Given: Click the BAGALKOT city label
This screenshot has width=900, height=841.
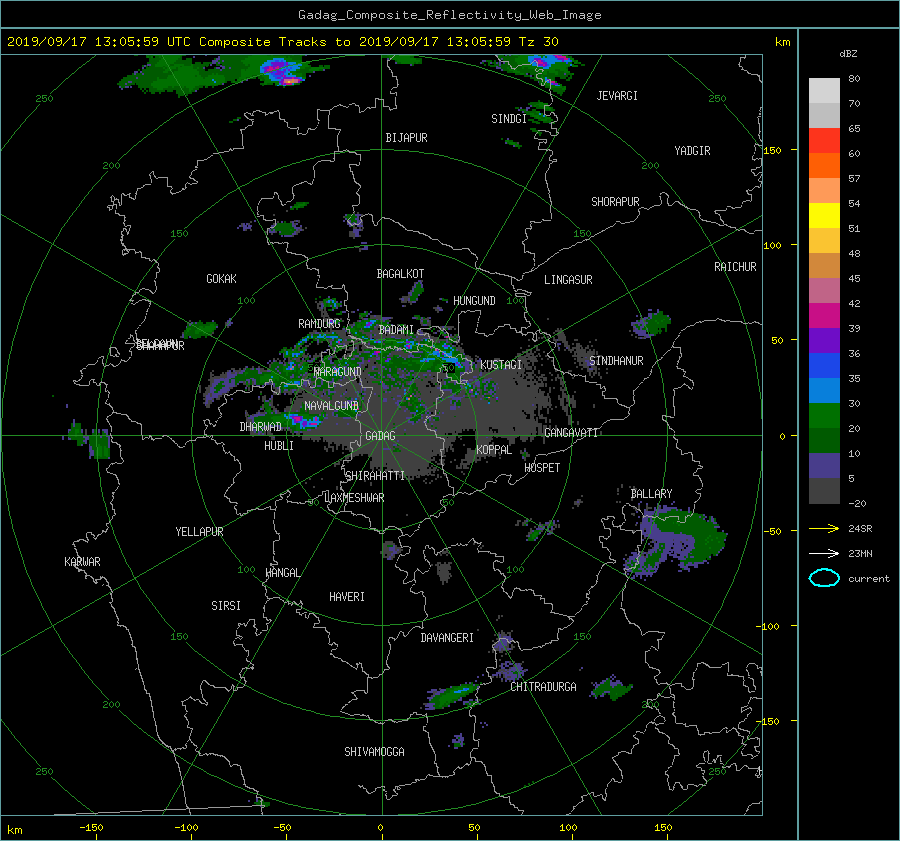Looking at the screenshot, I should click(400, 274).
